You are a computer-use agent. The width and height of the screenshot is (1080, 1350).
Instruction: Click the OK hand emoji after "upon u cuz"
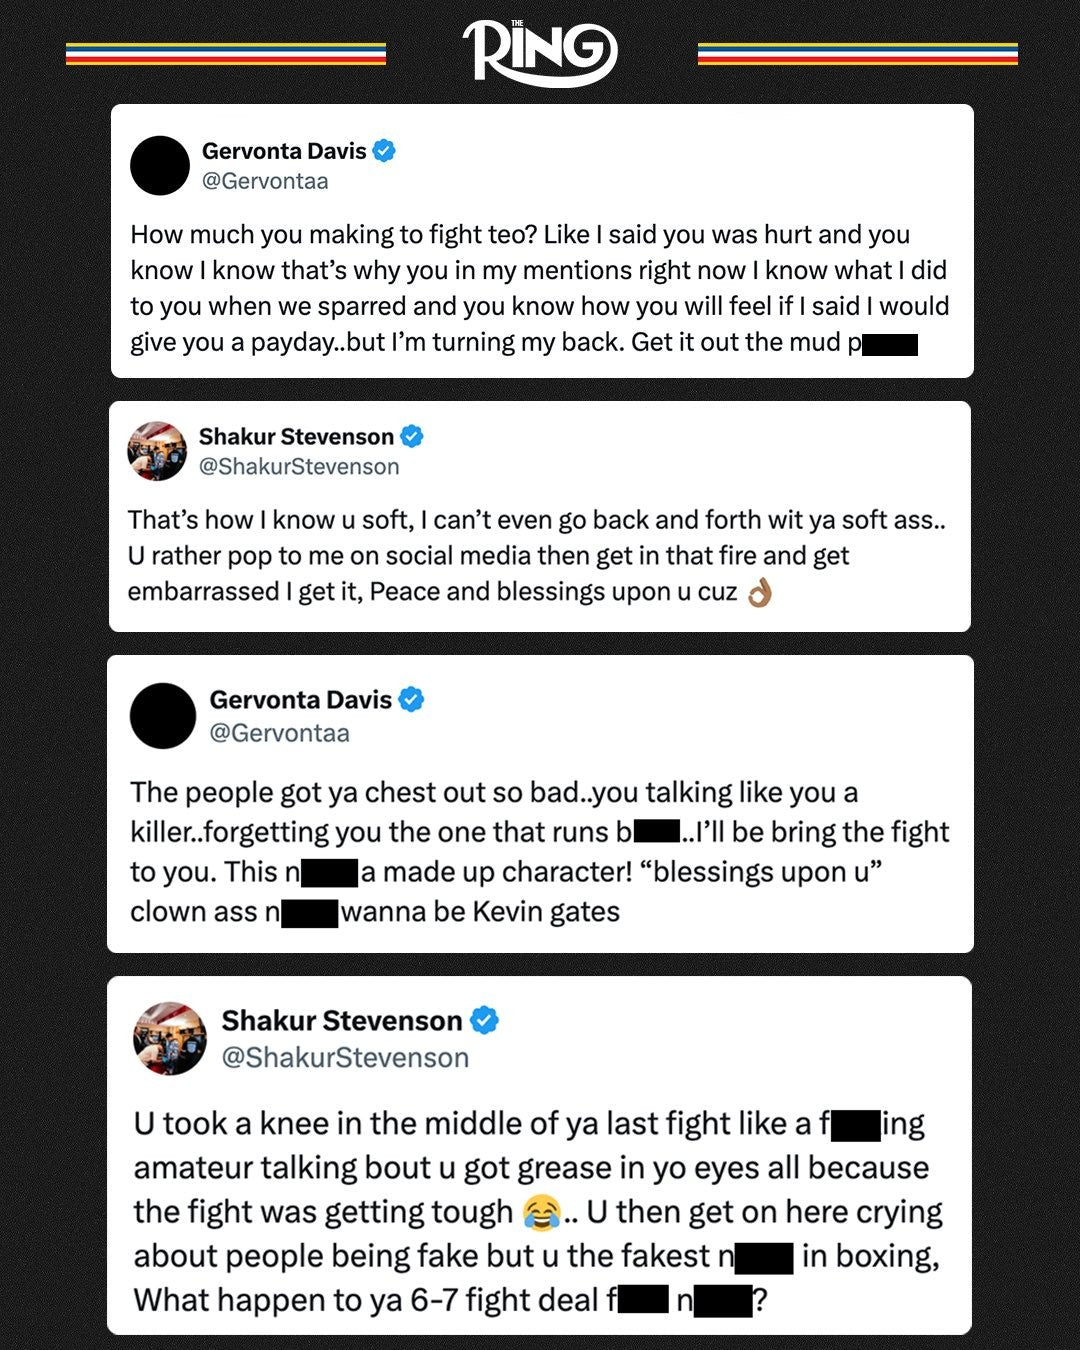760,593
